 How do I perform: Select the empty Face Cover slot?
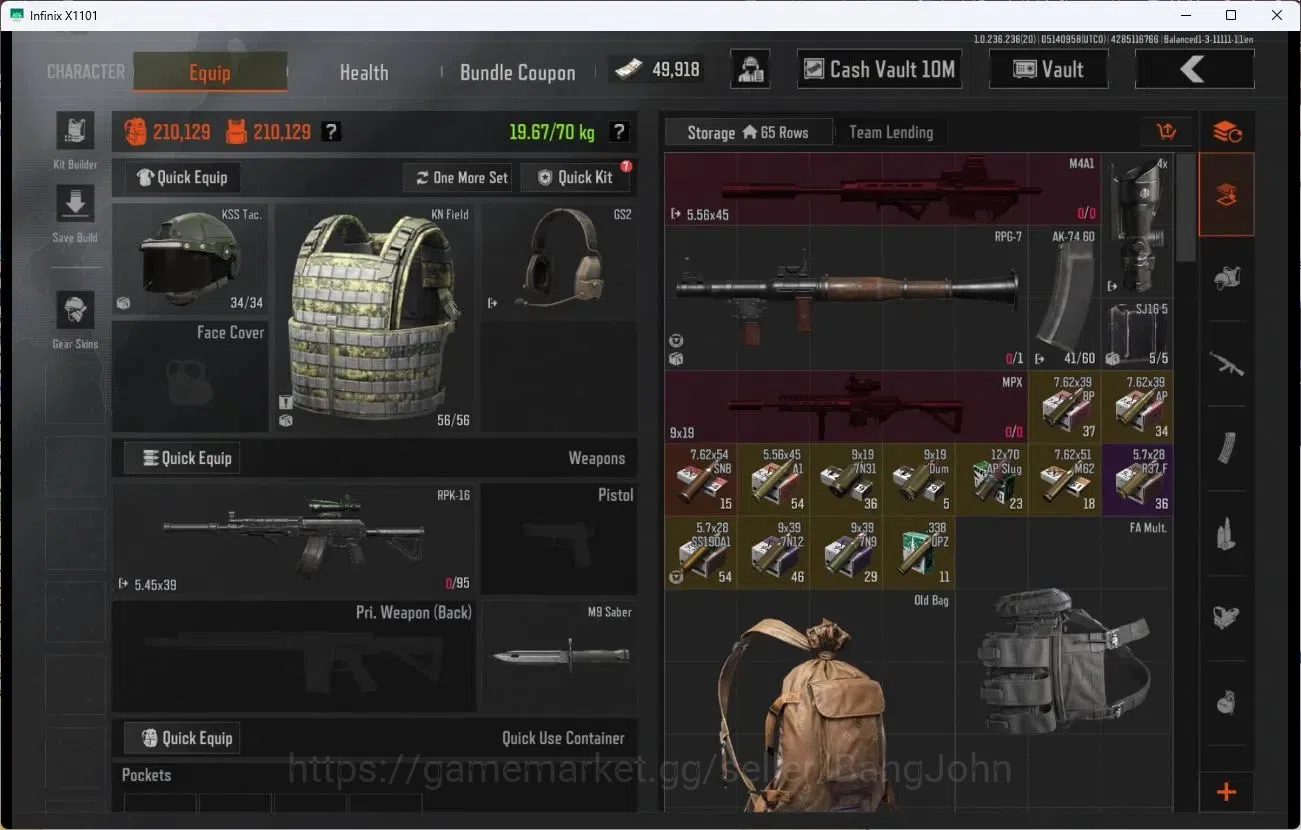point(190,376)
